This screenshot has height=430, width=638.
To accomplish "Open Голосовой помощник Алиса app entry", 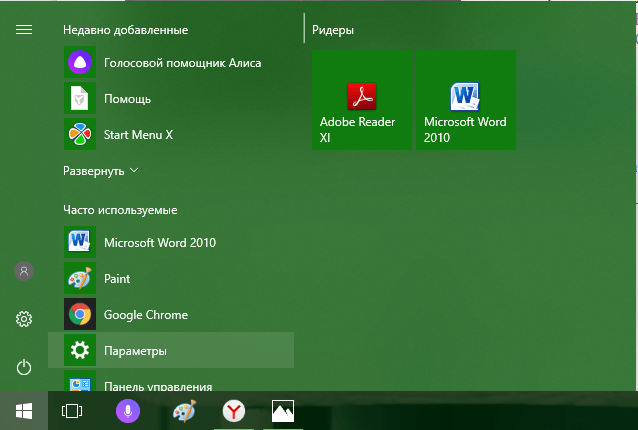I will pos(171,62).
